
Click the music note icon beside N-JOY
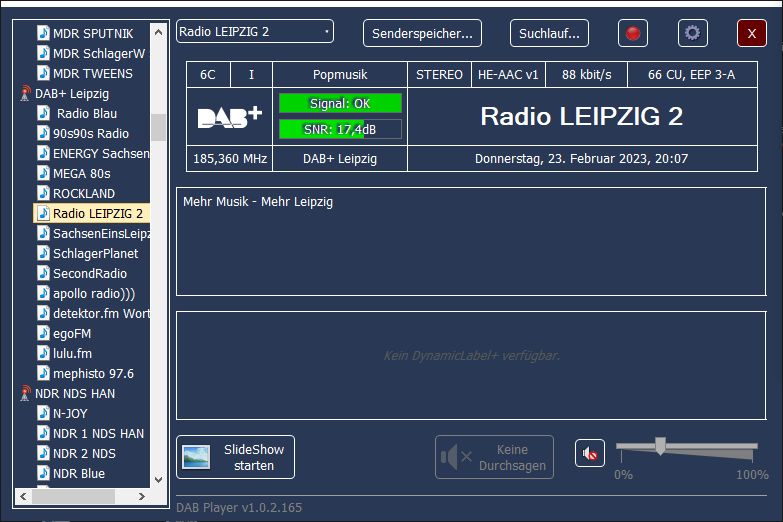(x=43, y=413)
